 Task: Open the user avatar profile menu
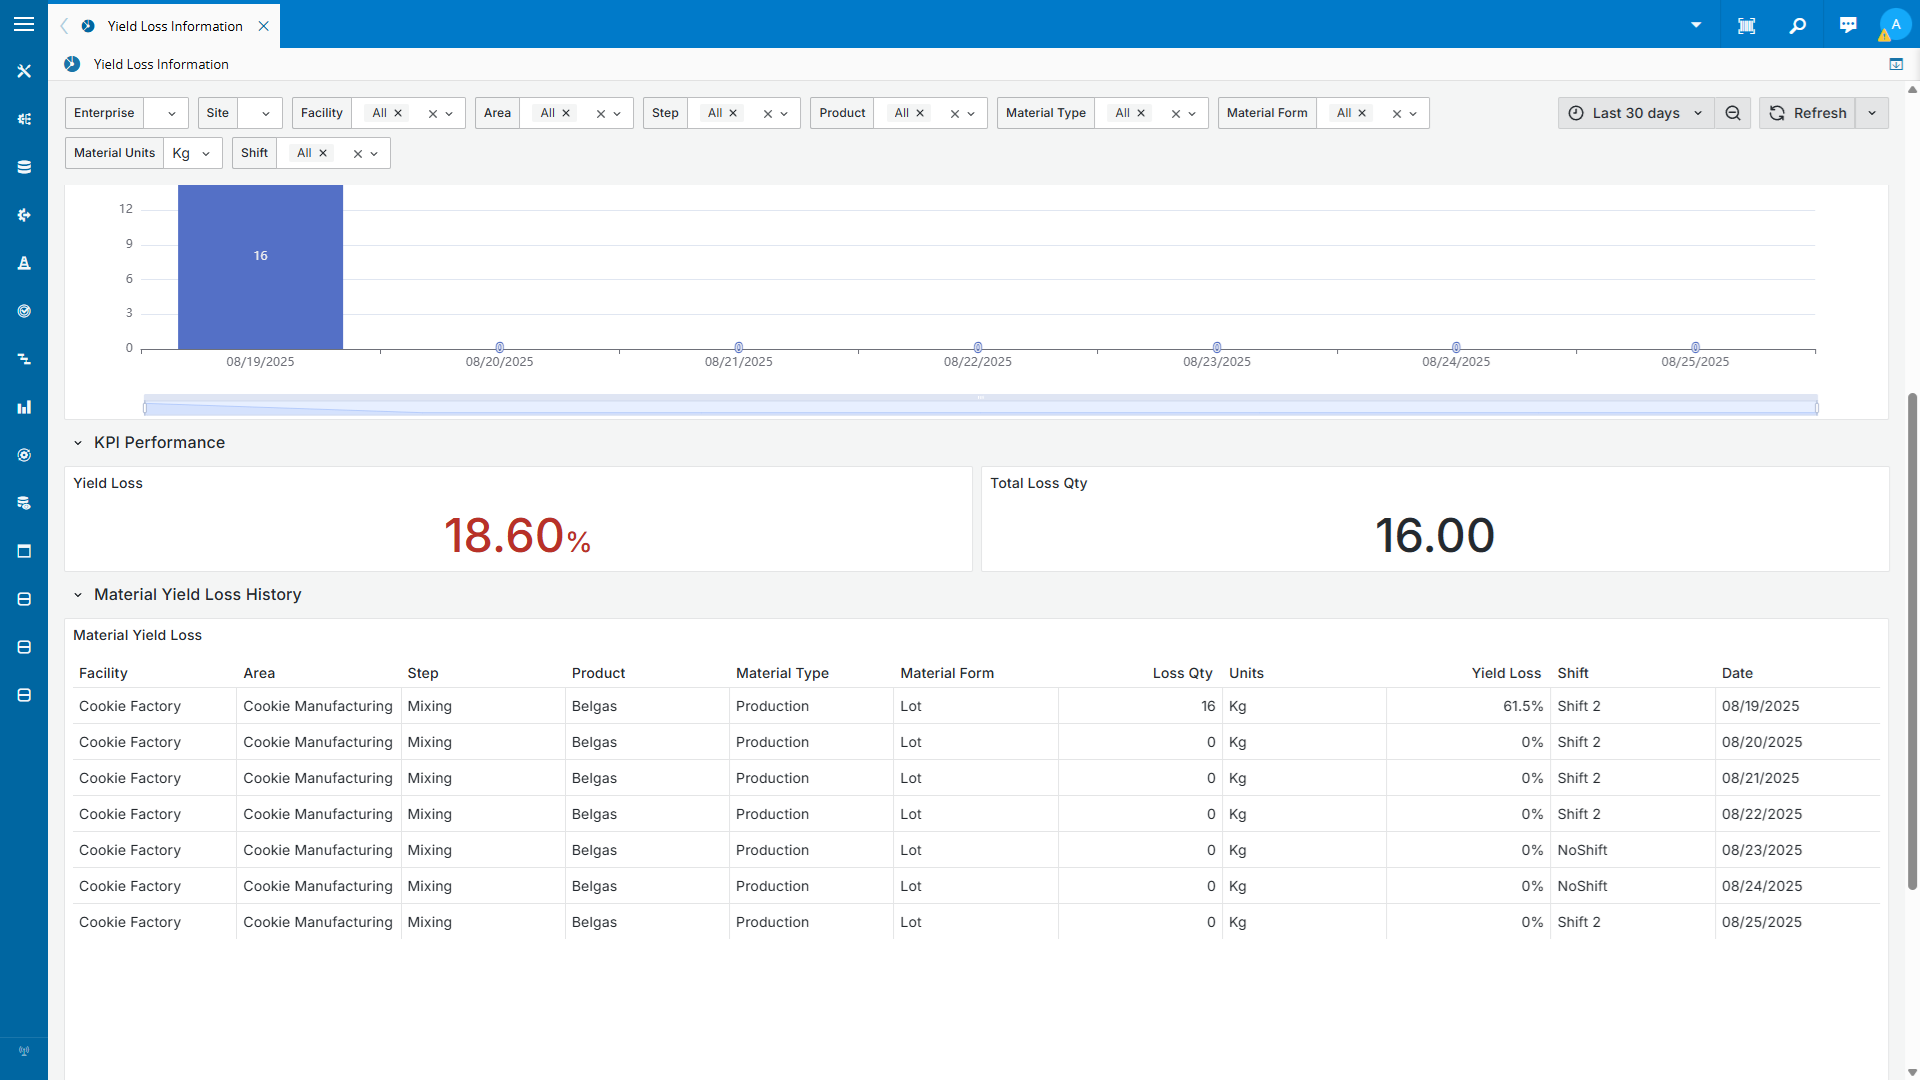[x=1894, y=26]
